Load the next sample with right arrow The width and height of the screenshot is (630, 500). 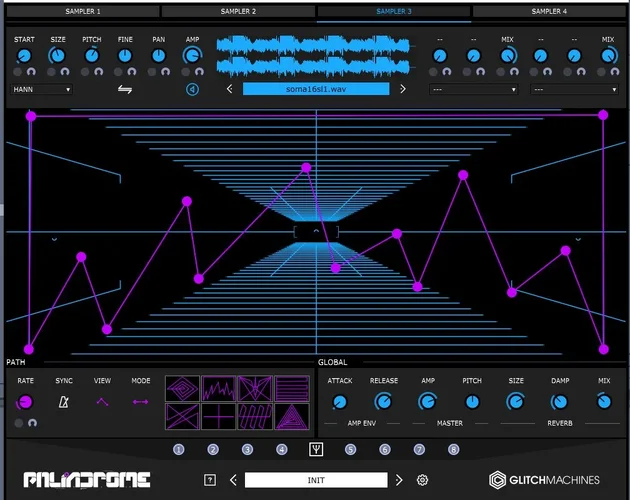[x=403, y=89]
